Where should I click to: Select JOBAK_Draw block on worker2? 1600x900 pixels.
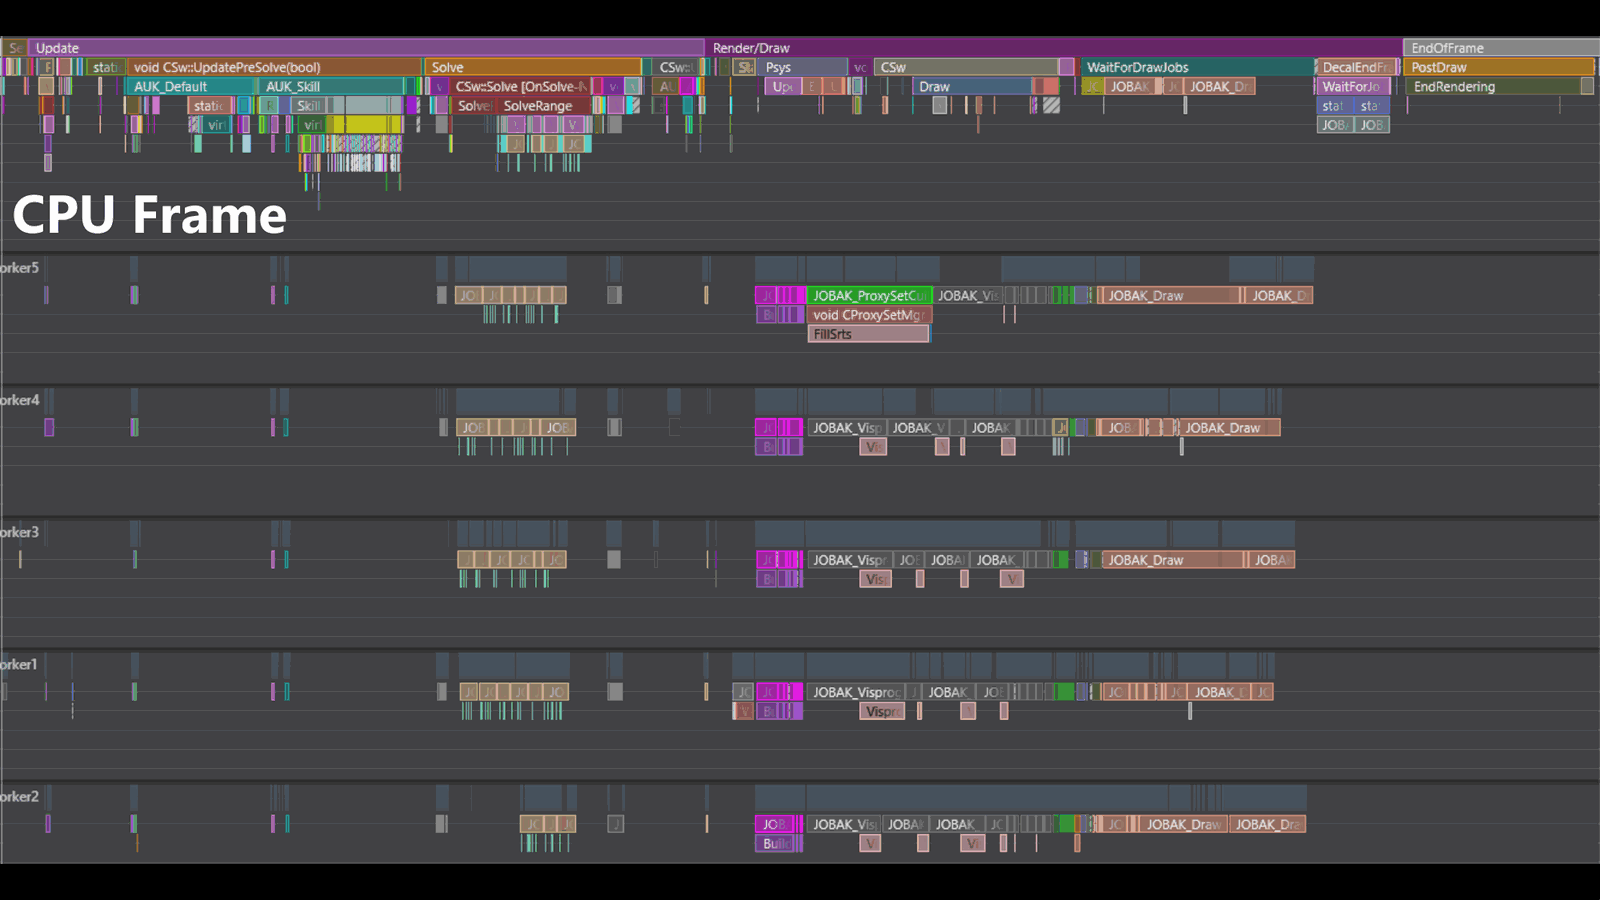click(1183, 824)
